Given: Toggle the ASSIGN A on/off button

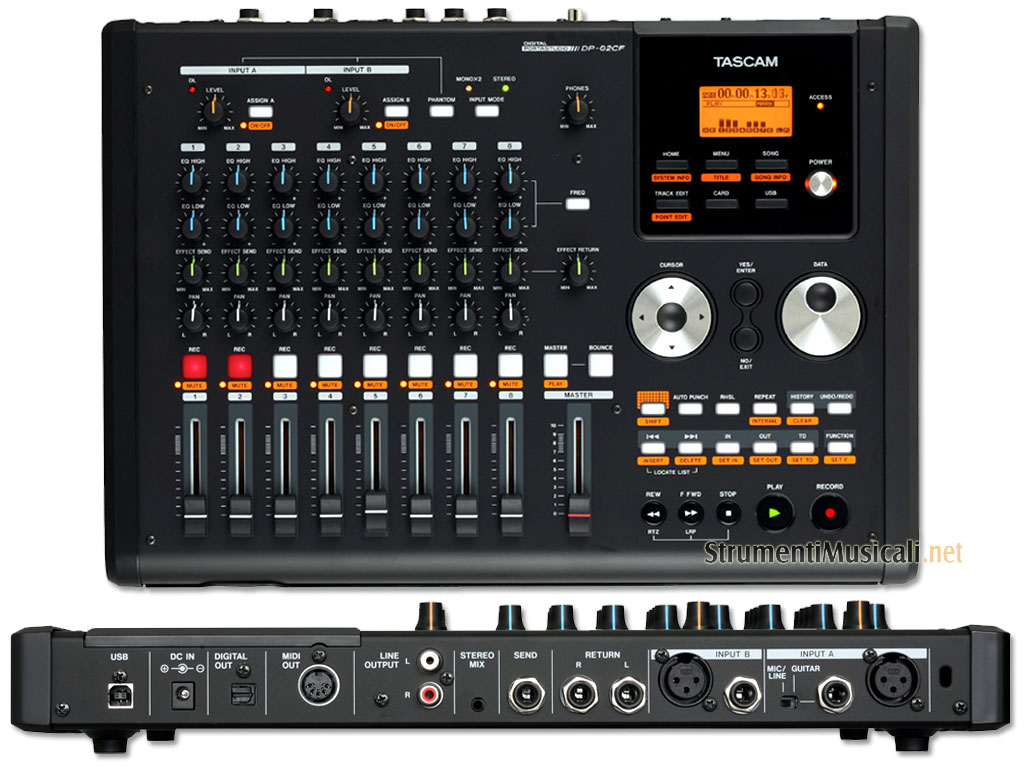Looking at the screenshot, I should coord(260,111).
